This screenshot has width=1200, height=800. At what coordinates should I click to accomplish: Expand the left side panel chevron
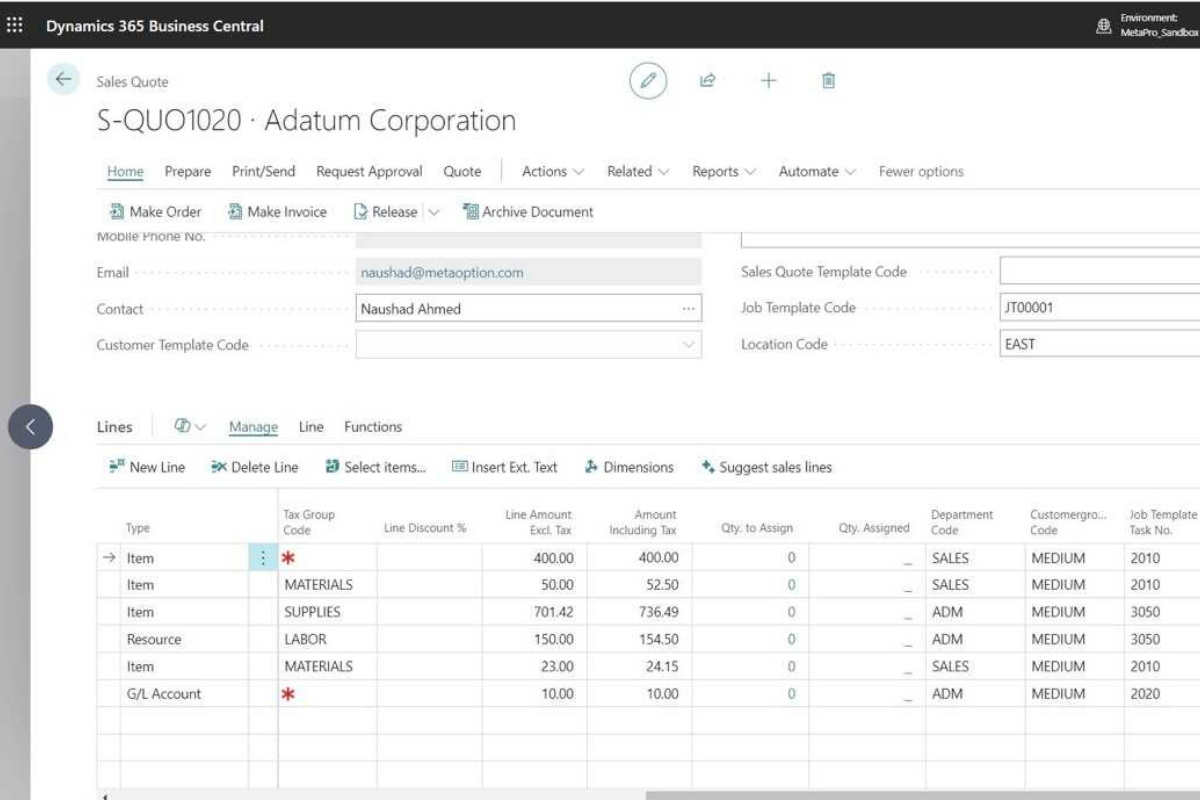pos(30,427)
